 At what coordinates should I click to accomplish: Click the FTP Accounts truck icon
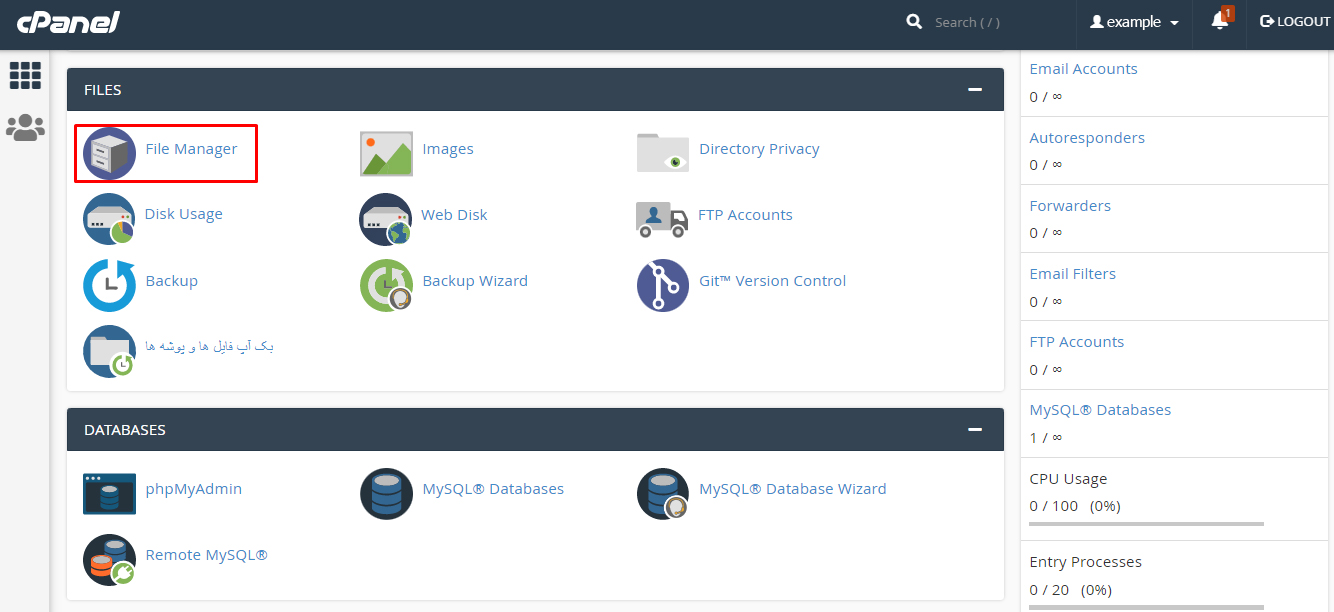(x=662, y=219)
